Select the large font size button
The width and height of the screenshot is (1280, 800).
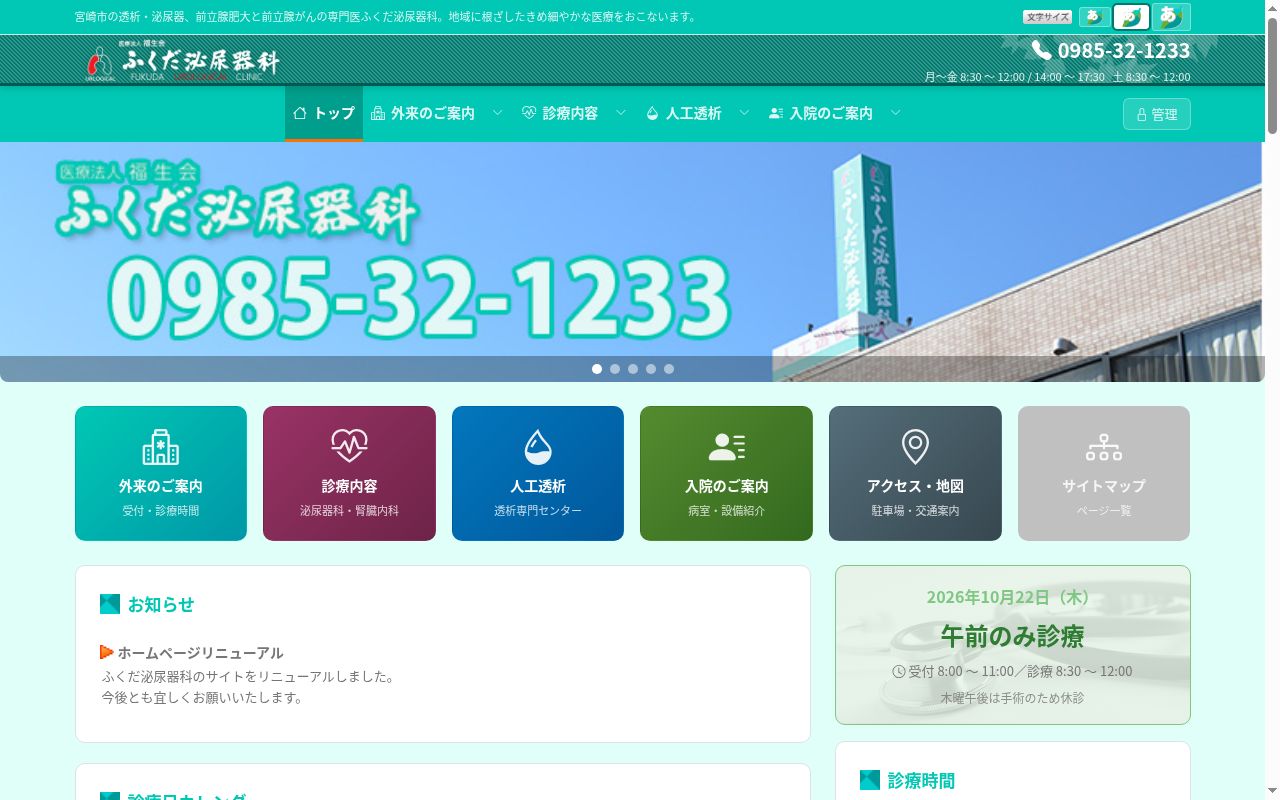pos(1171,17)
